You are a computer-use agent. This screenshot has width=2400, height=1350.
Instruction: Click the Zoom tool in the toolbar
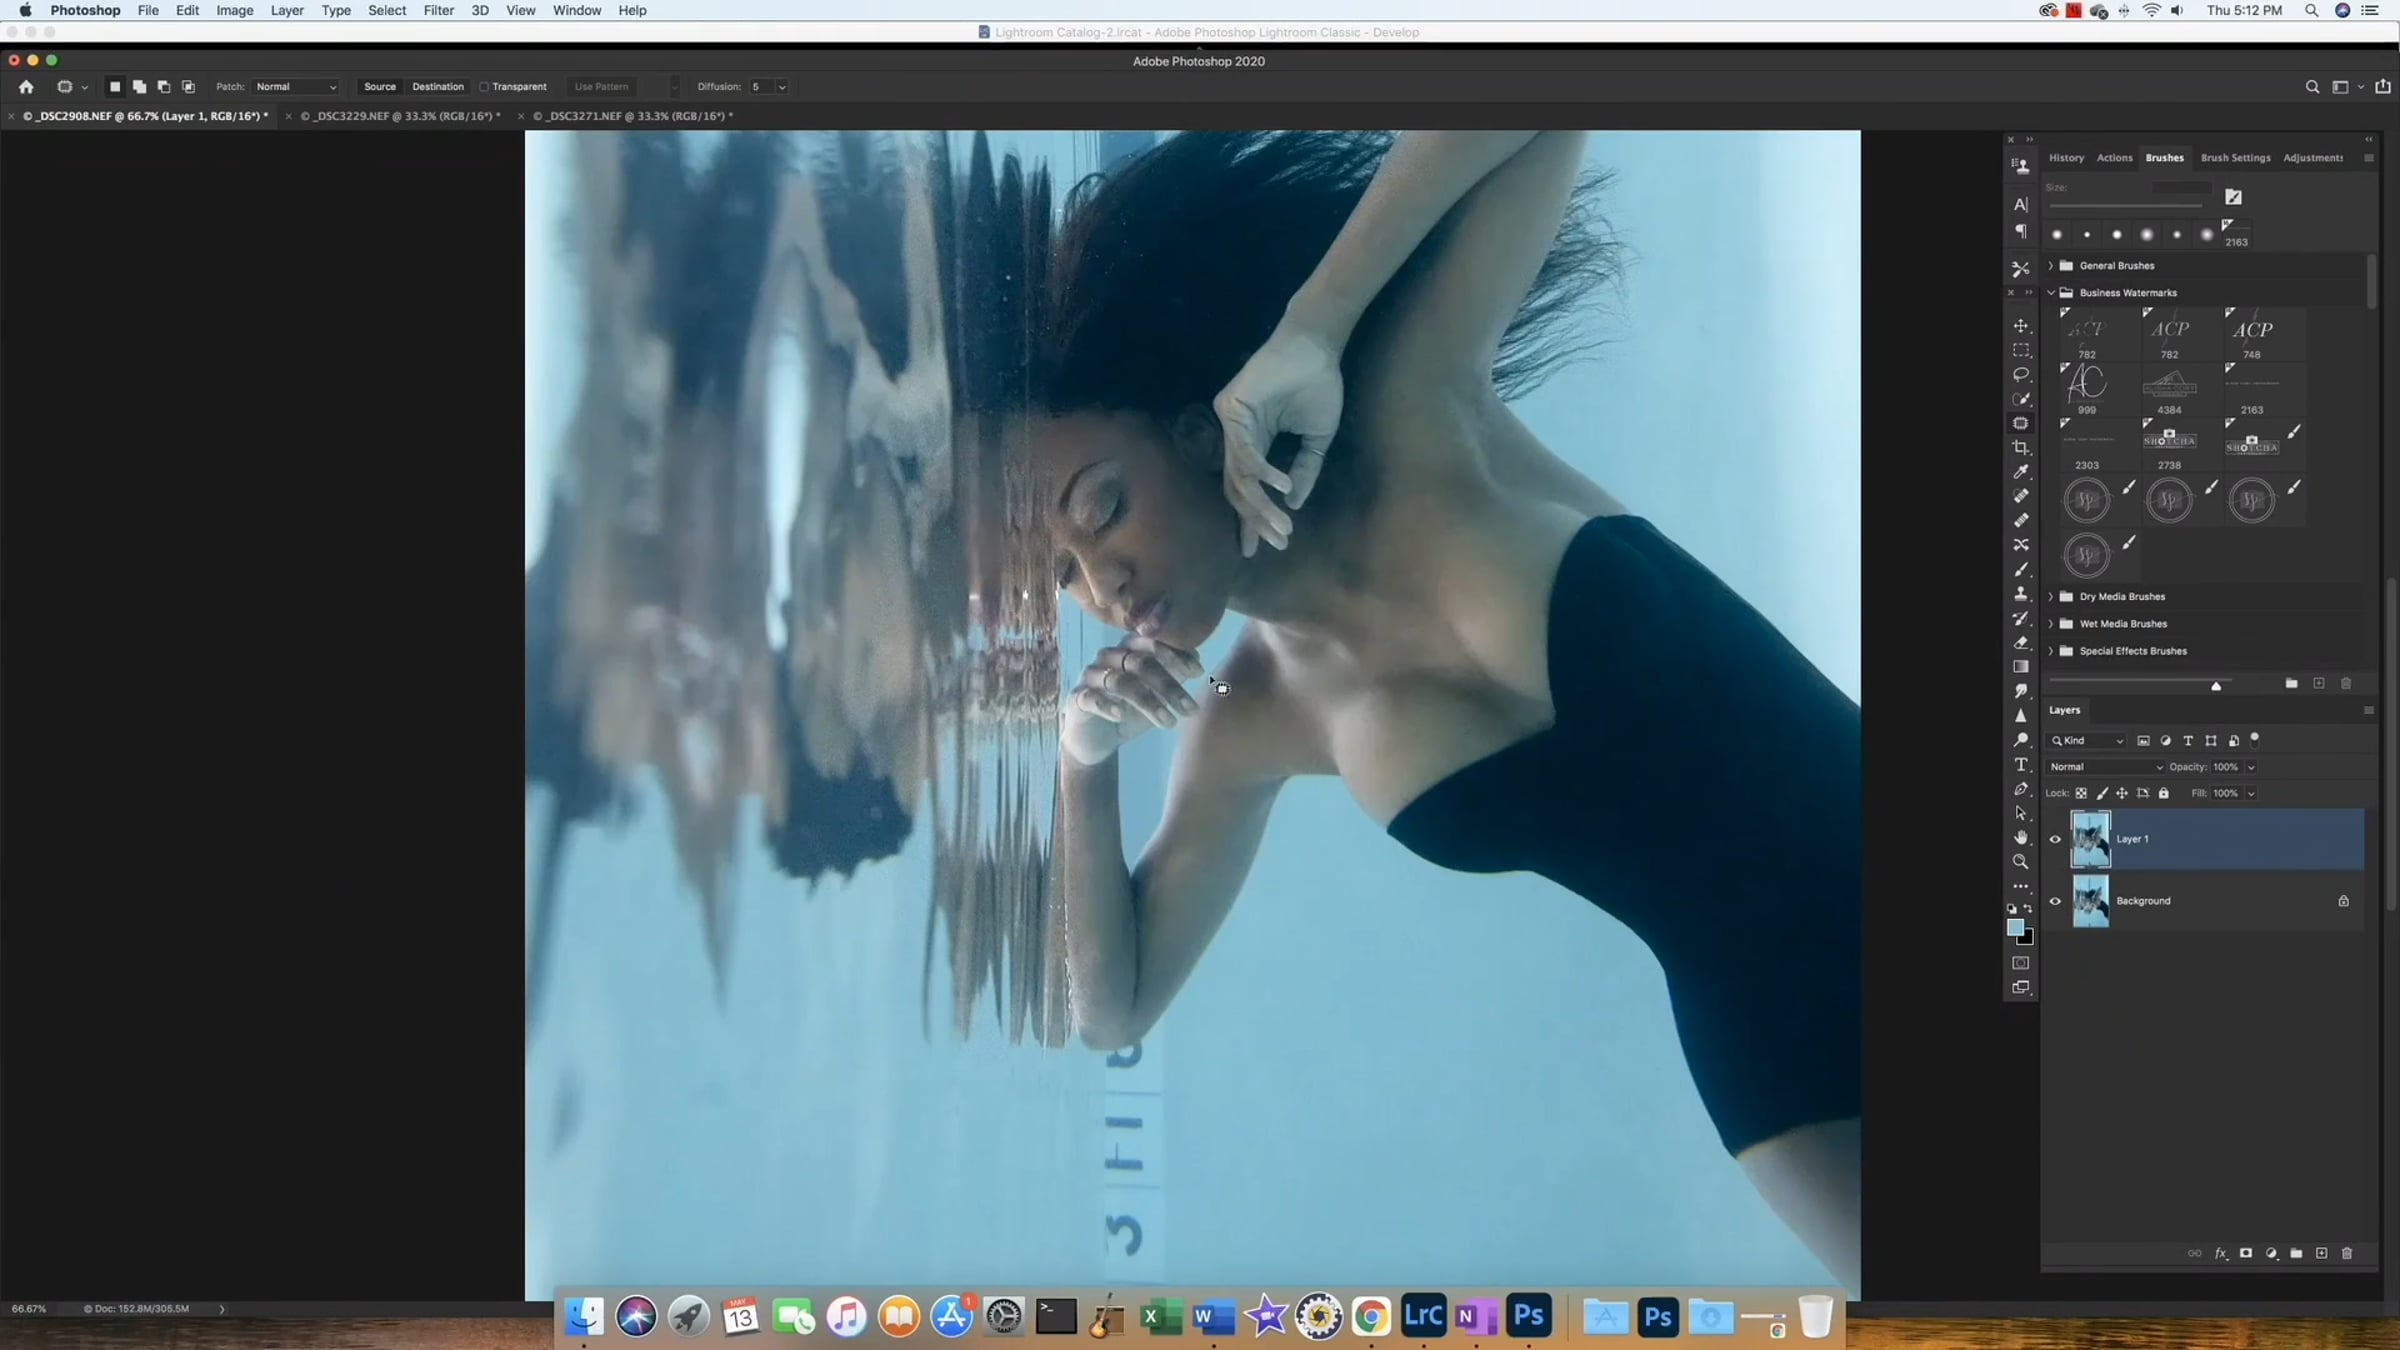pos(2021,862)
